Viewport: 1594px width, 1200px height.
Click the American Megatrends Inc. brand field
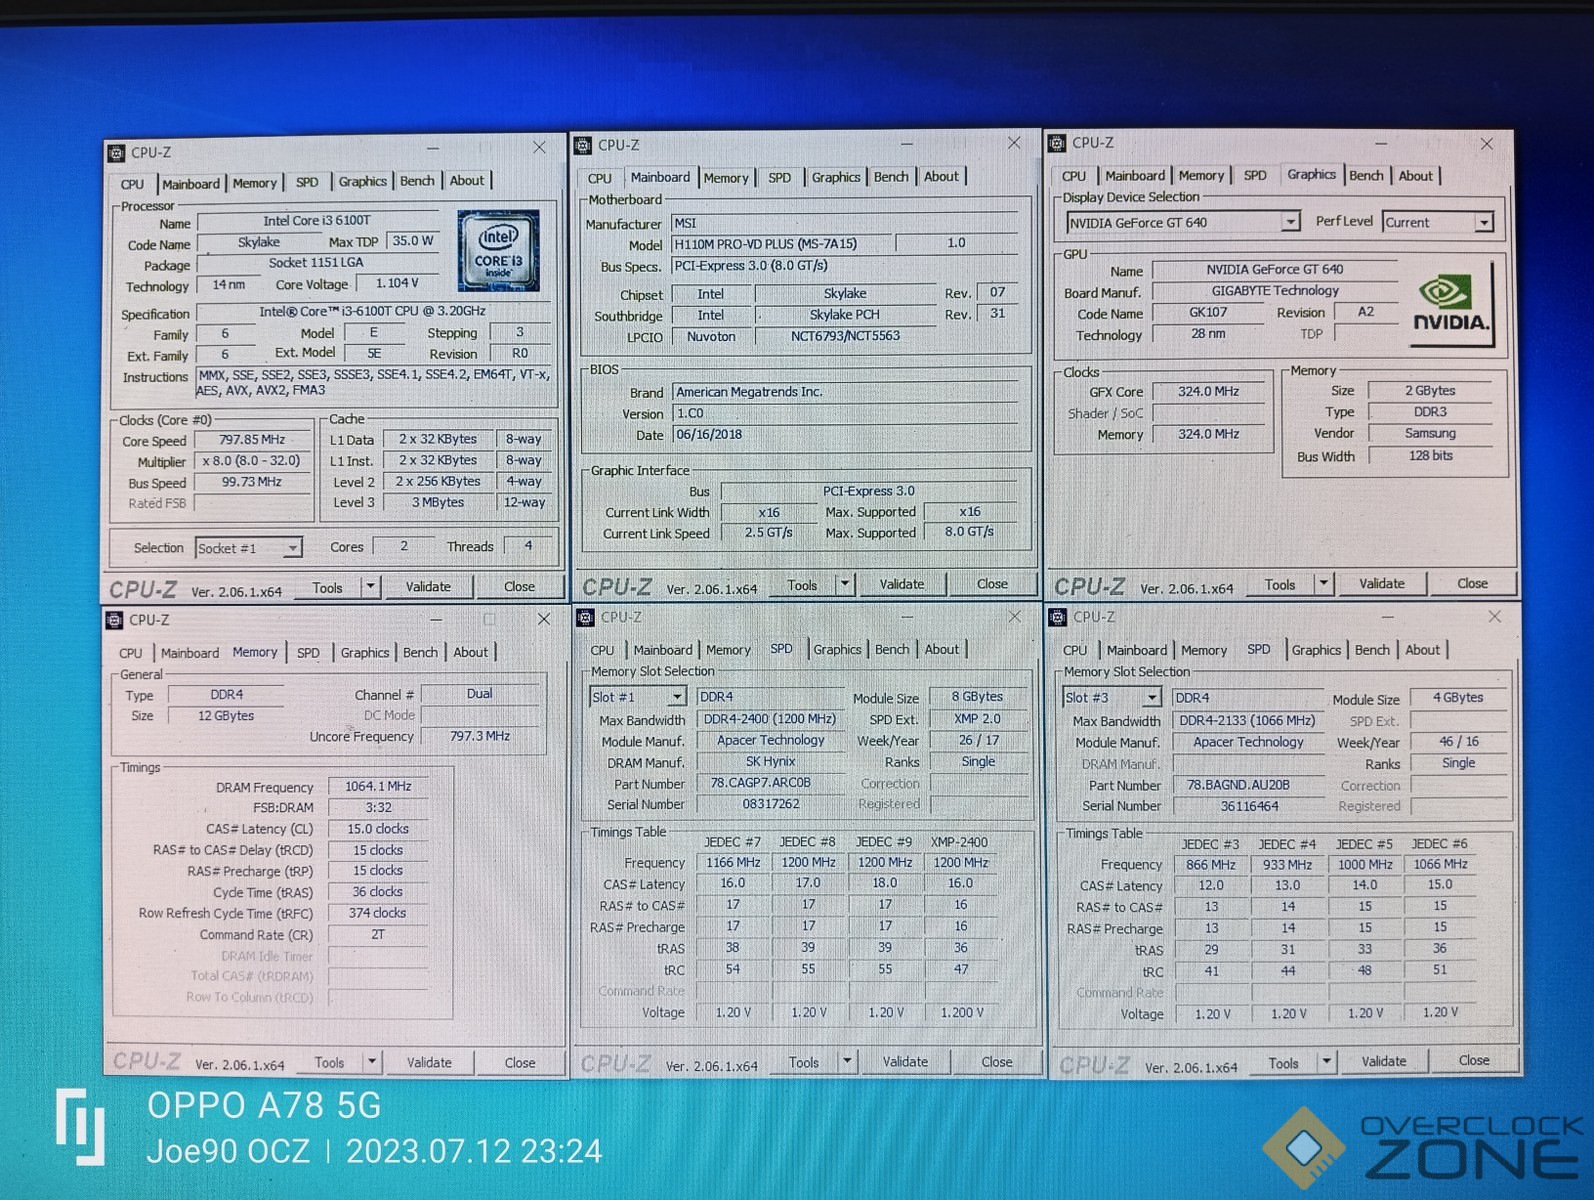click(845, 392)
